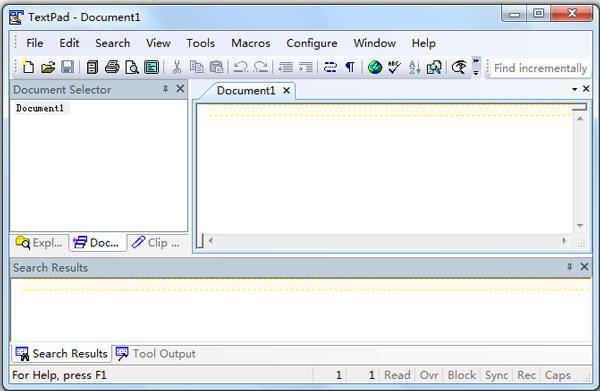This screenshot has height=391, width=600.
Task: Click the Paste clipboard icon
Action: 216,67
